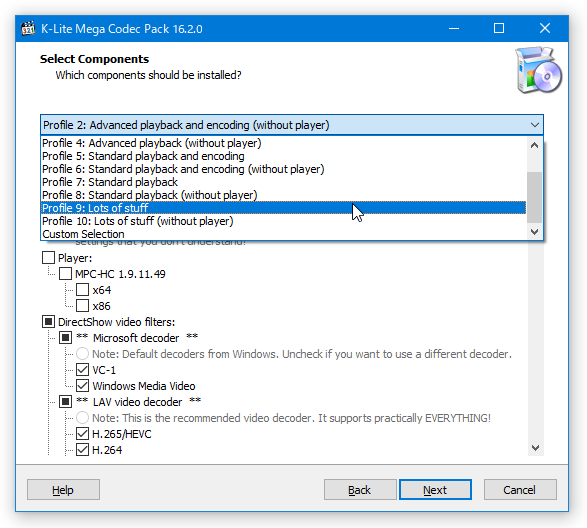Uncheck the H.264 checkbox
This screenshot has height=528, width=587.
click(x=82, y=450)
